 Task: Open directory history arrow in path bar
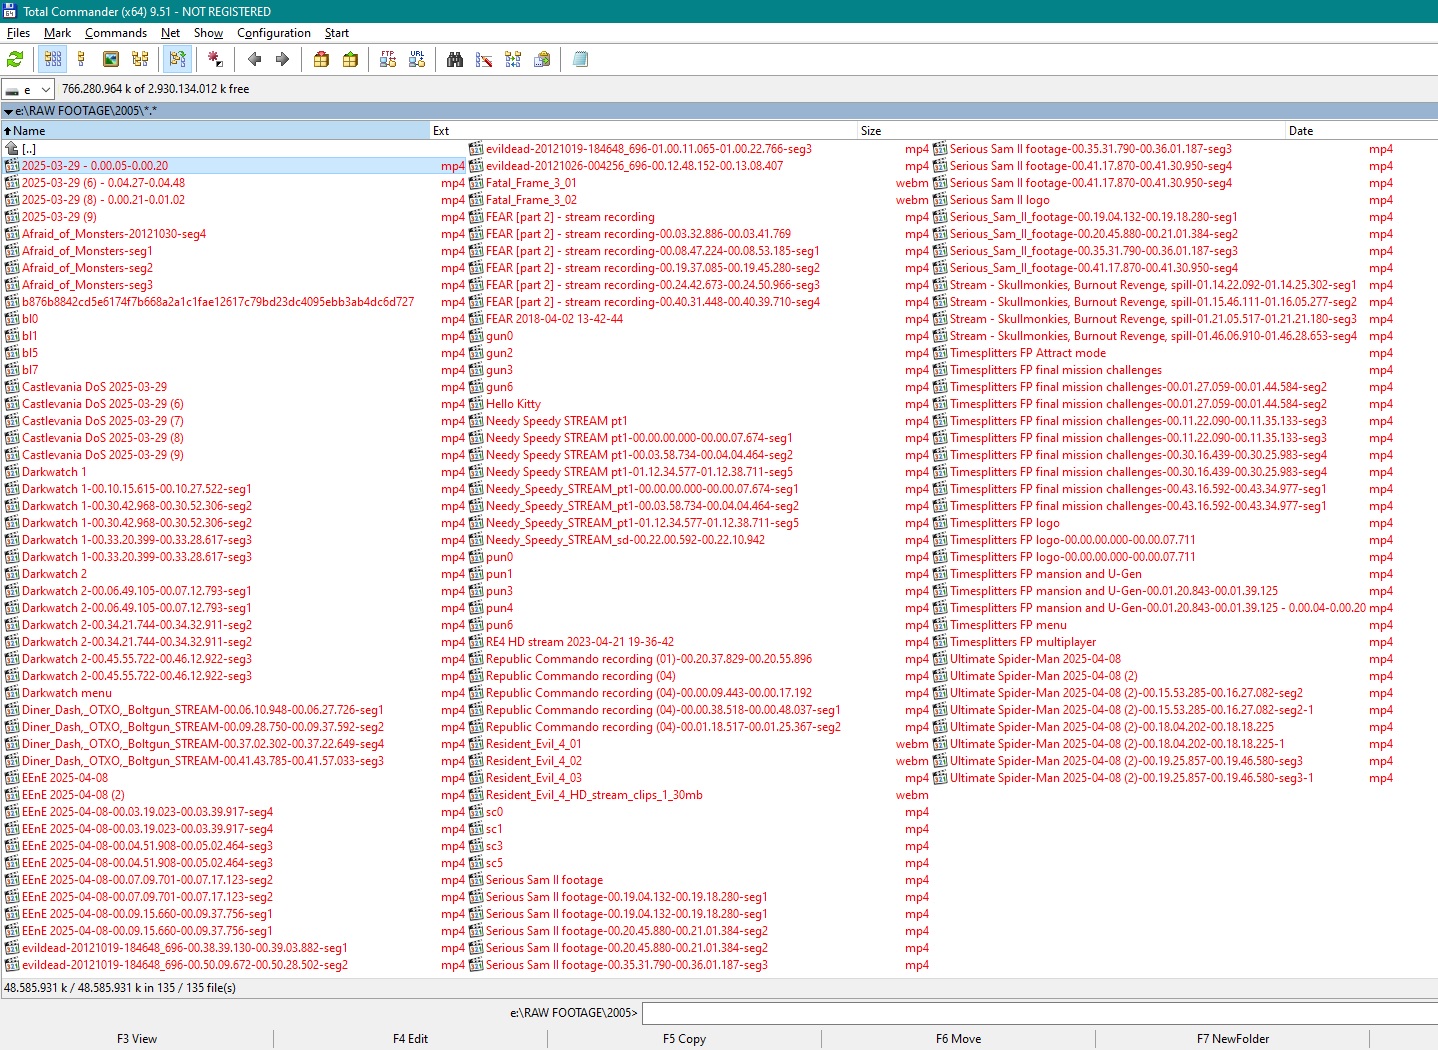tap(8, 111)
